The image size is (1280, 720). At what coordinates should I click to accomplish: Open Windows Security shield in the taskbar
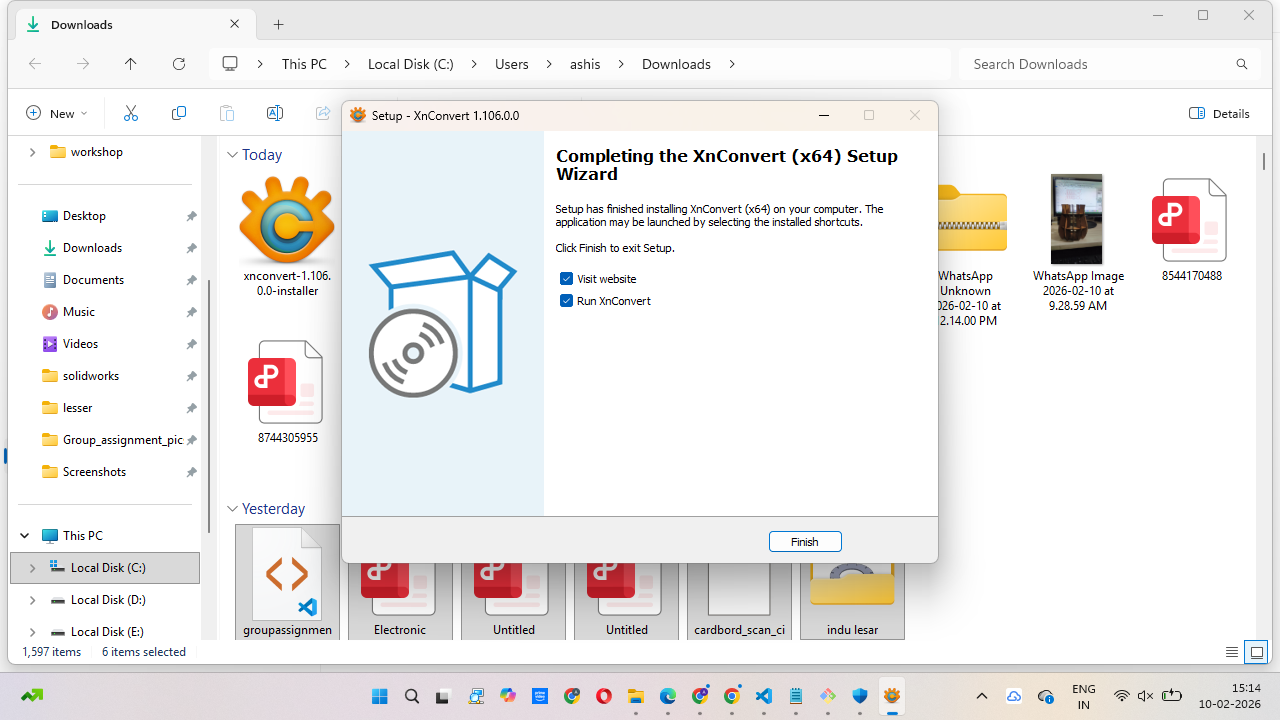(x=860, y=696)
